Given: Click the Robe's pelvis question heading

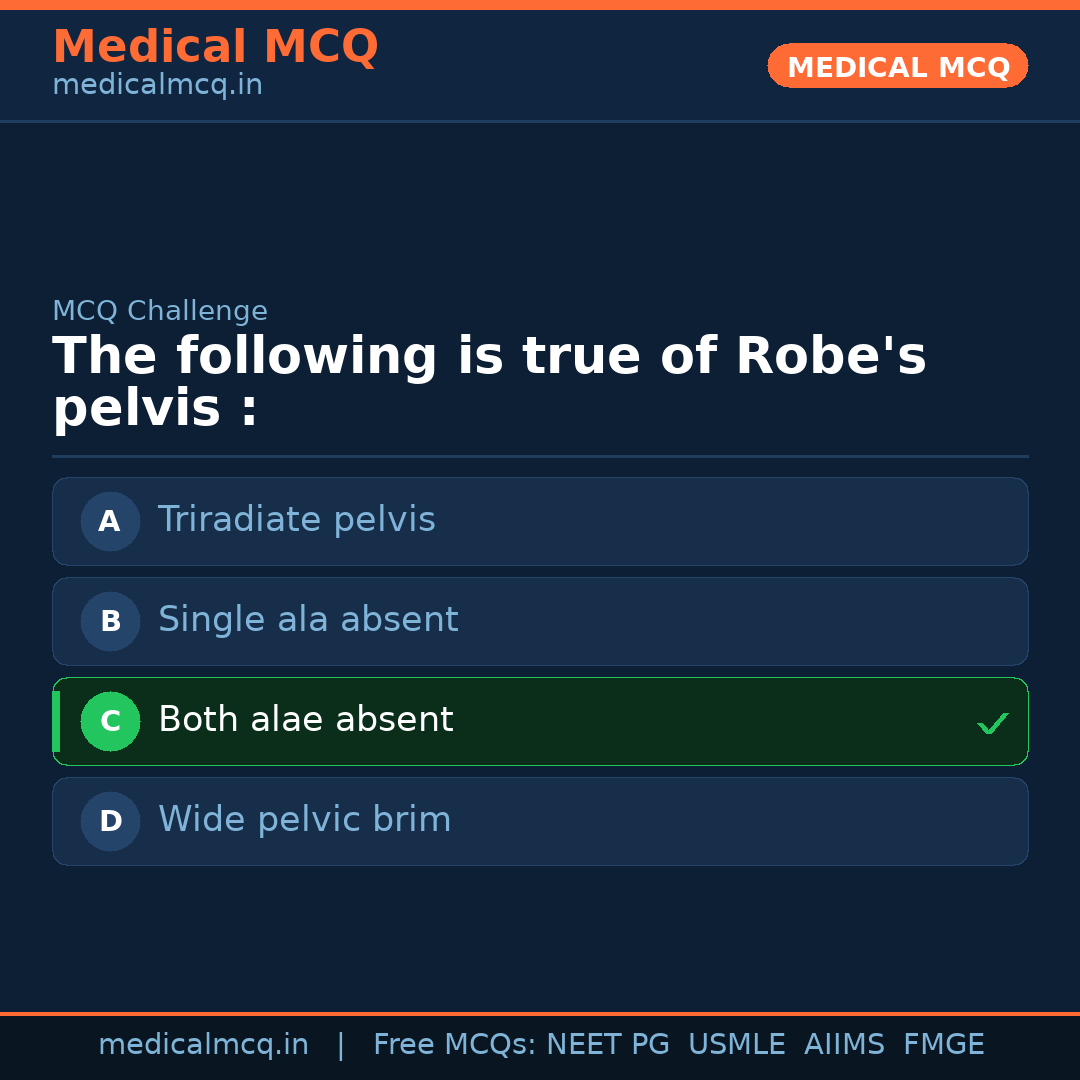Looking at the screenshot, I should click(489, 382).
